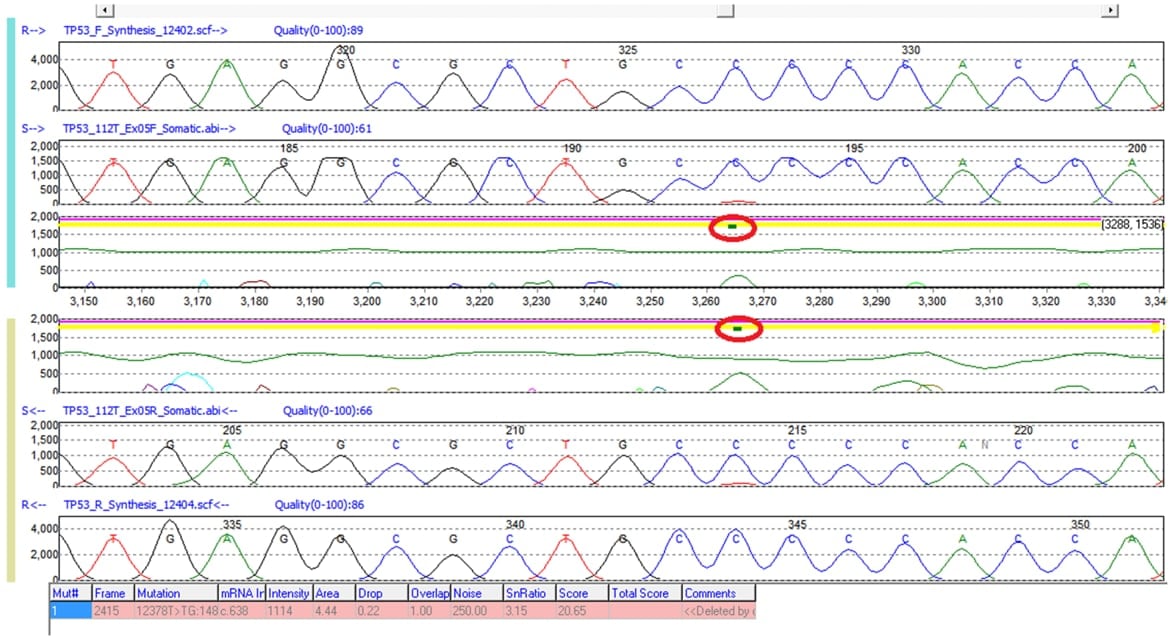Click the reverse mutation marker circled in red
Image resolution: width=1171 pixels, height=637 pixels.
click(x=738, y=328)
